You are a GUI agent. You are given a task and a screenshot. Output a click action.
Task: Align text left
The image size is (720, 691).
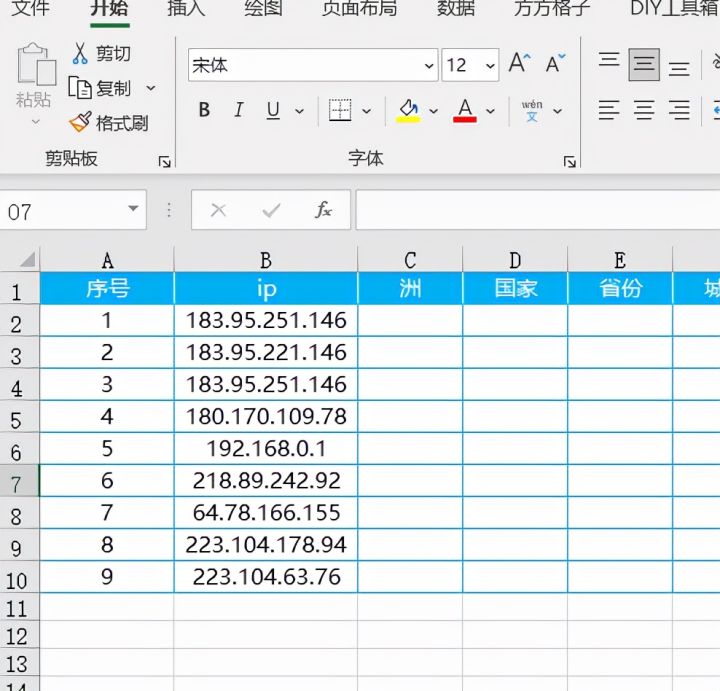(609, 110)
